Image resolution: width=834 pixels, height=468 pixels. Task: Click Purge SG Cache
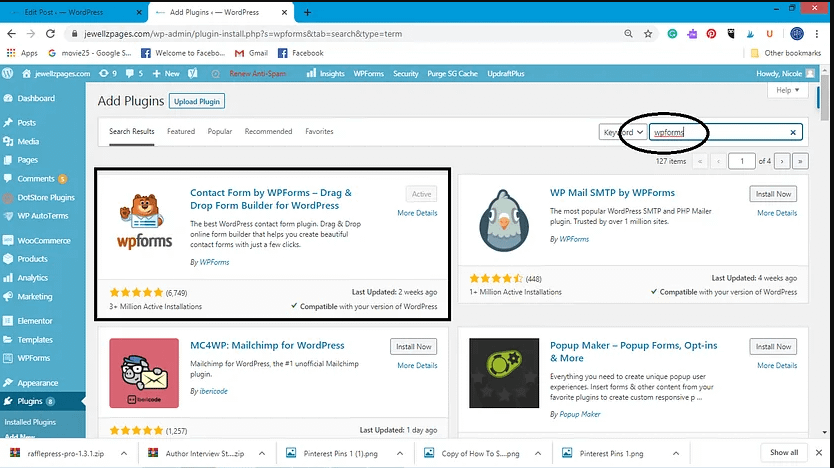coord(452,73)
